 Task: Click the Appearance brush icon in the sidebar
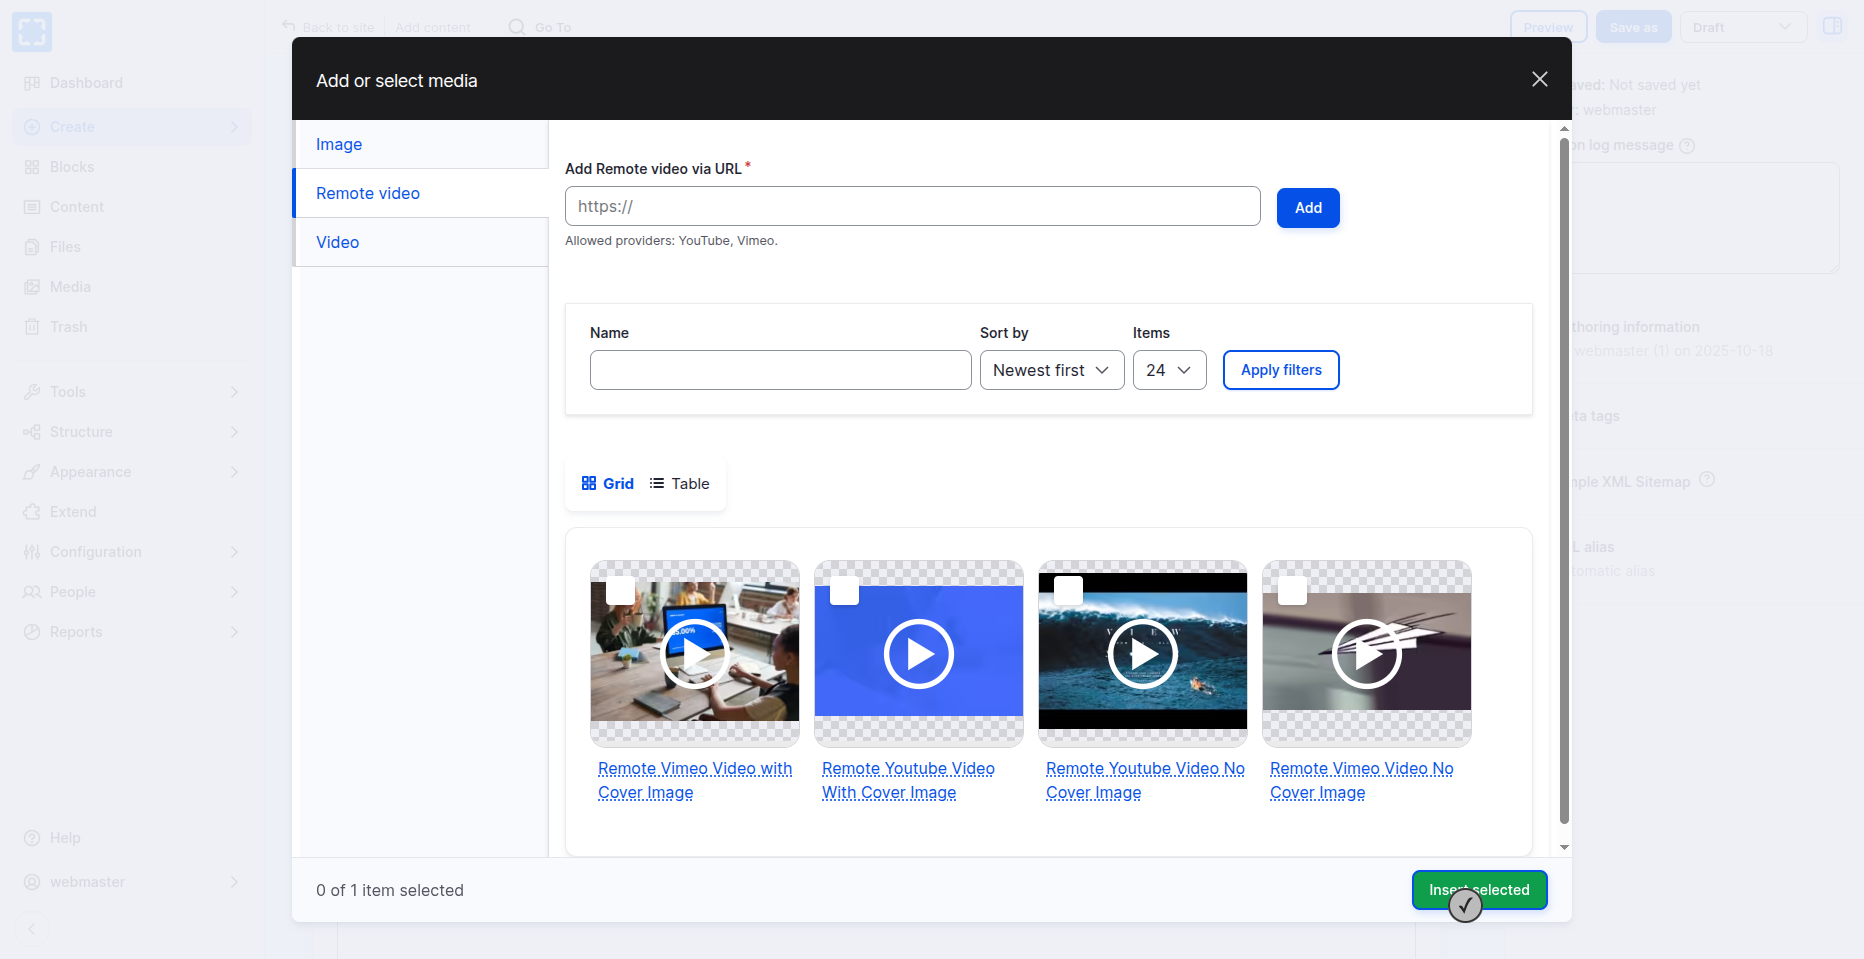click(x=32, y=472)
